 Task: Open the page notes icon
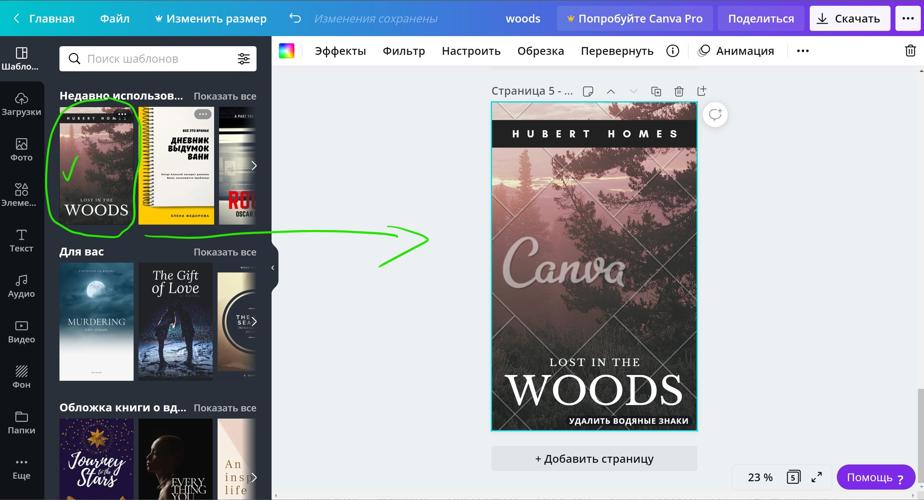[x=588, y=91]
